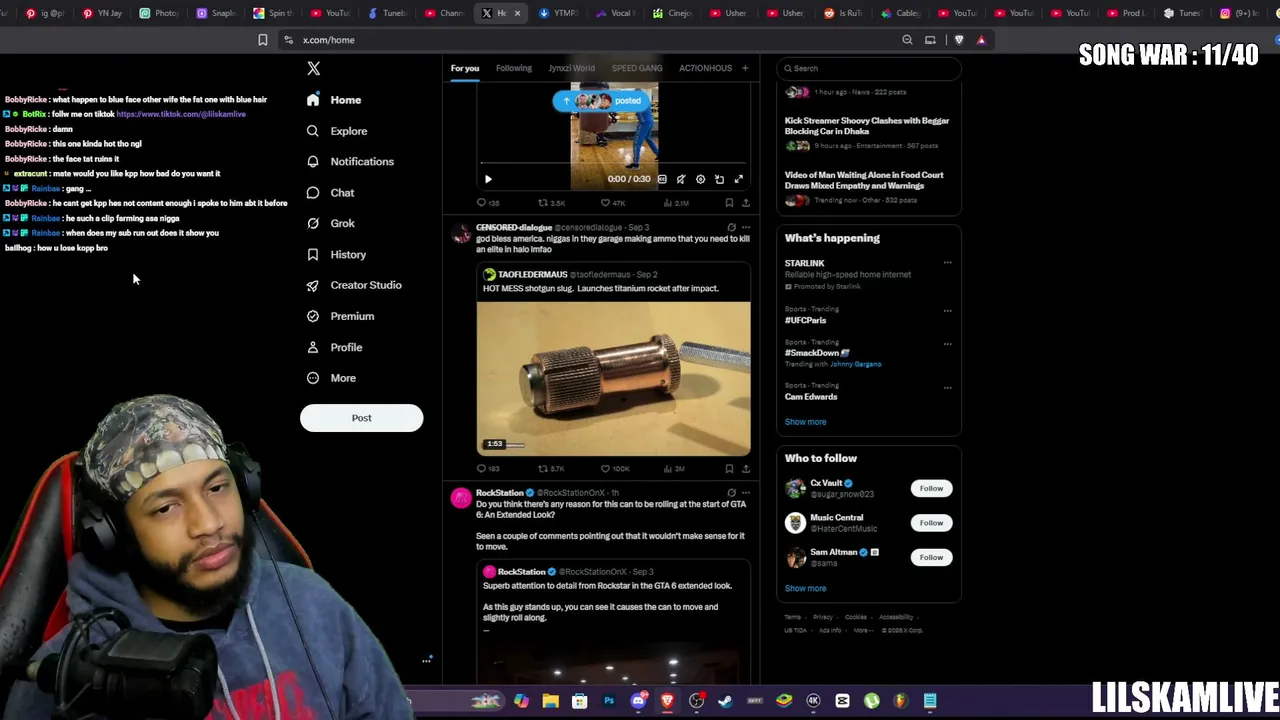Open fullscreen on the video player

738,179
